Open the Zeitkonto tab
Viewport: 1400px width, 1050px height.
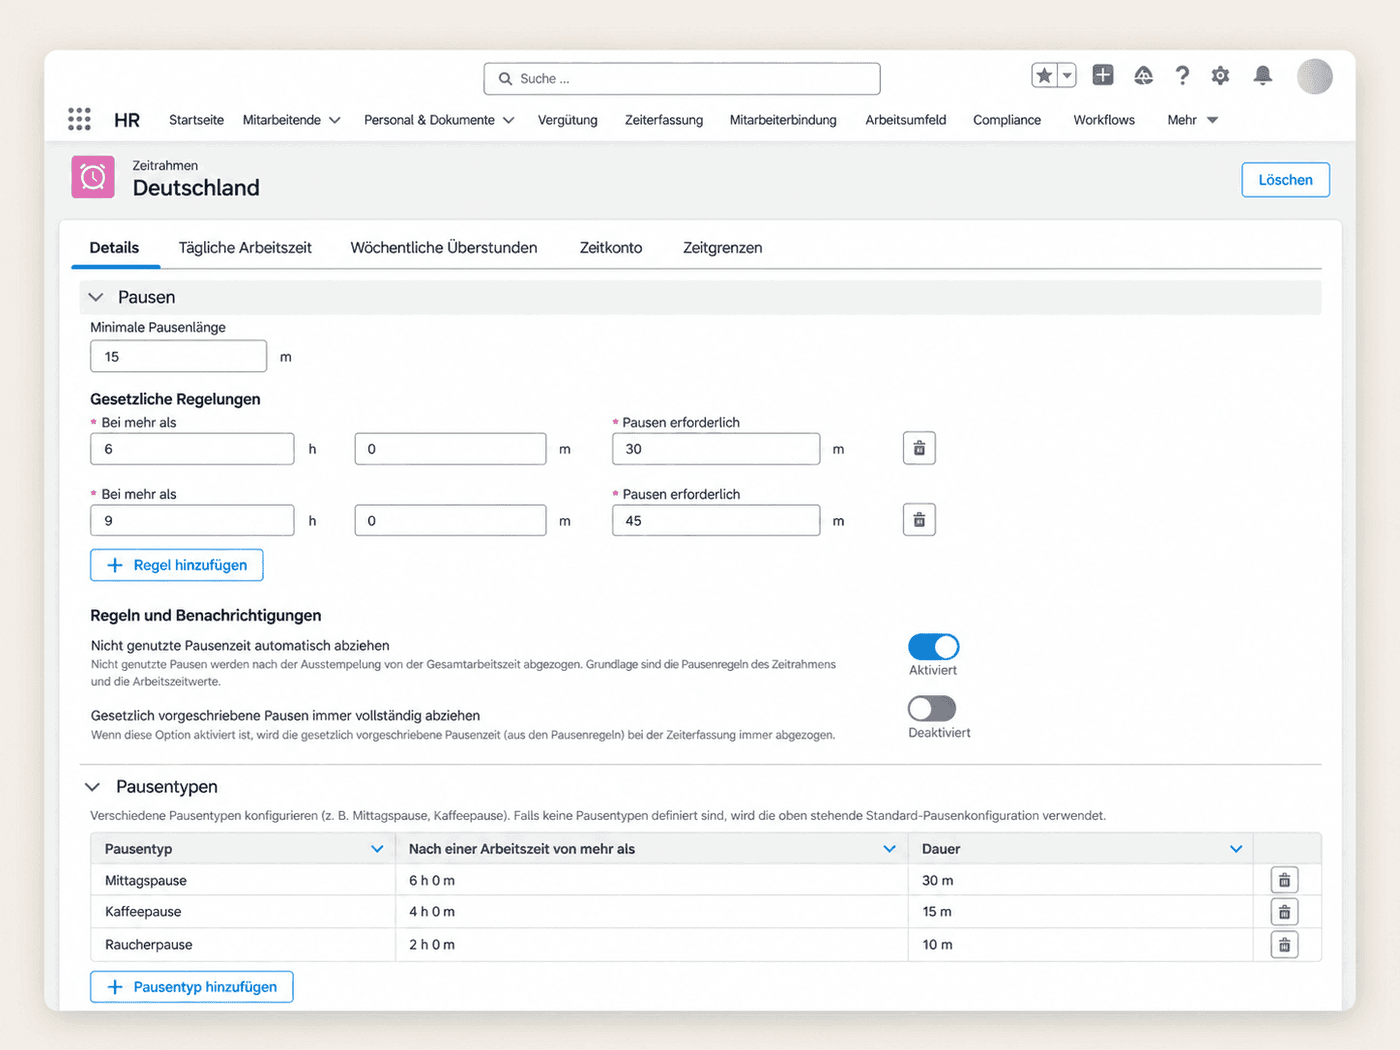point(611,248)
